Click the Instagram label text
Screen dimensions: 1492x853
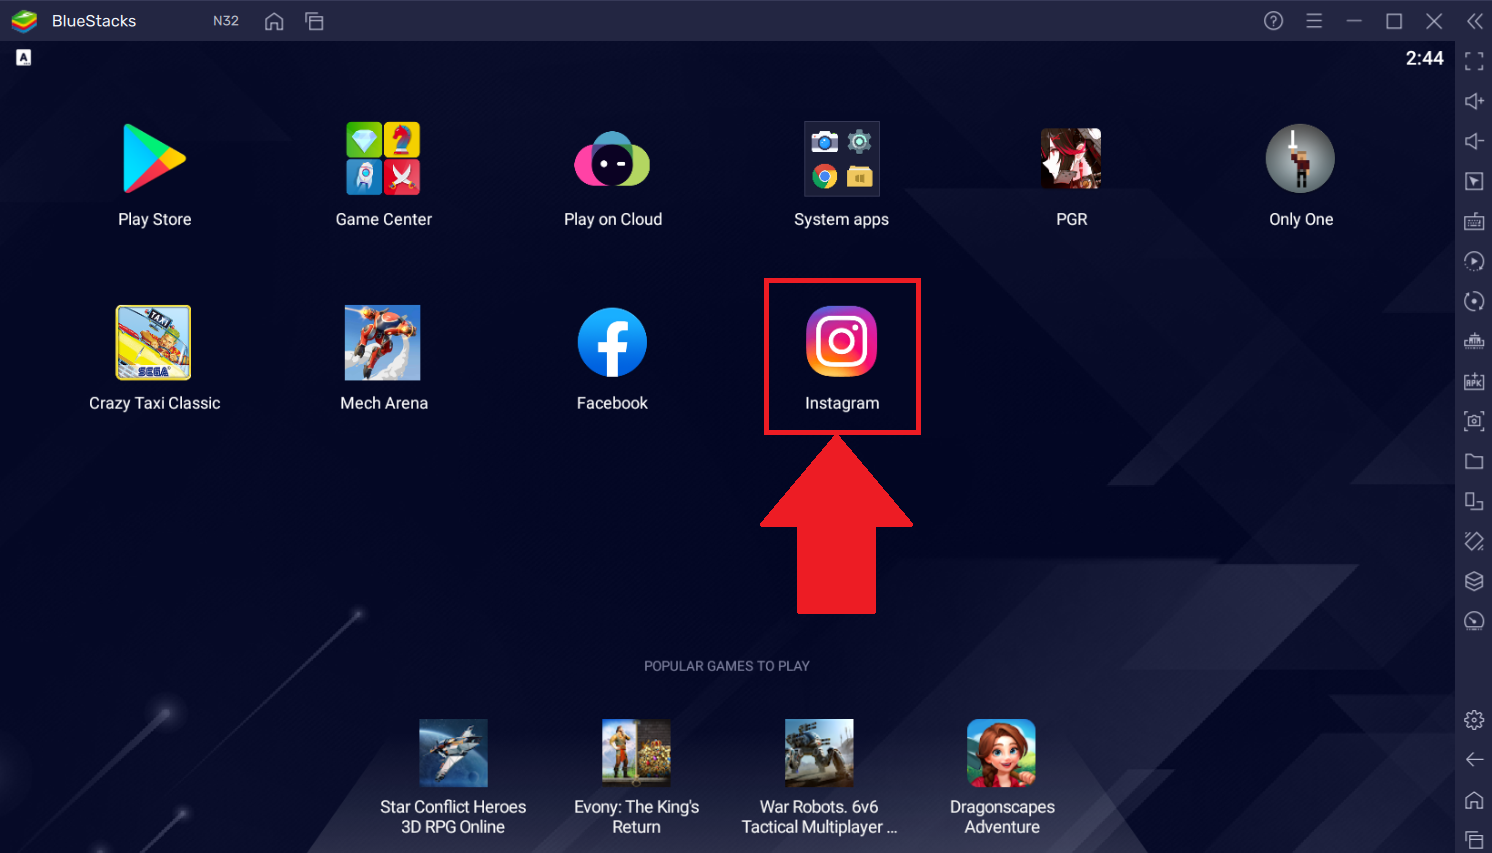click(x=842, y=403)
